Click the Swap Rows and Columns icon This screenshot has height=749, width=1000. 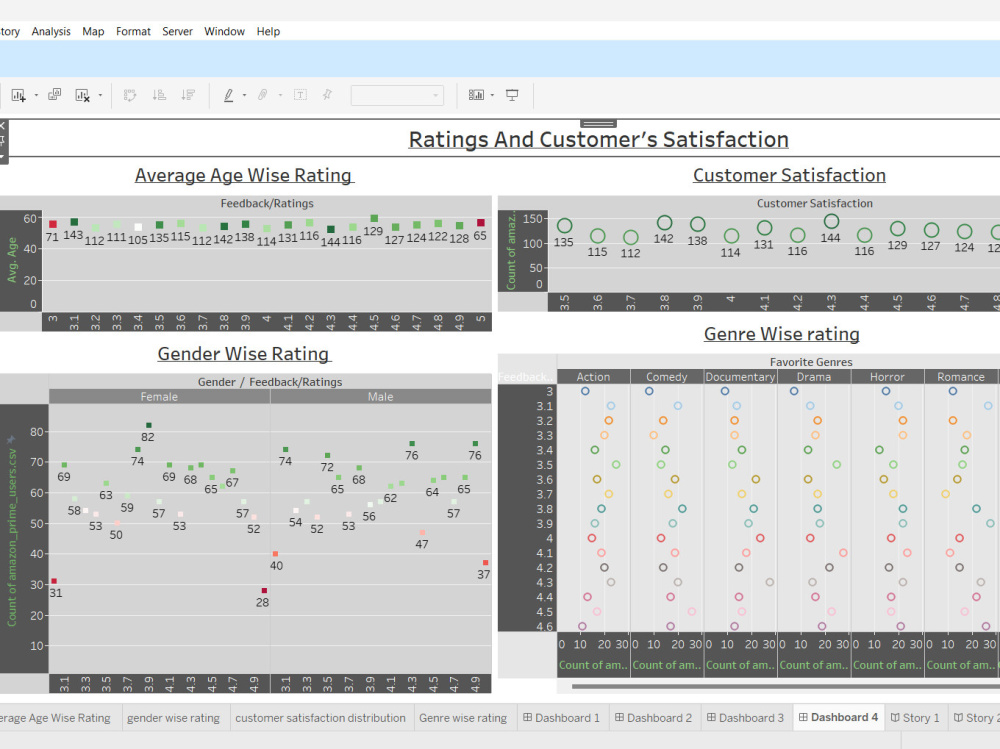(x=130, y=94)
